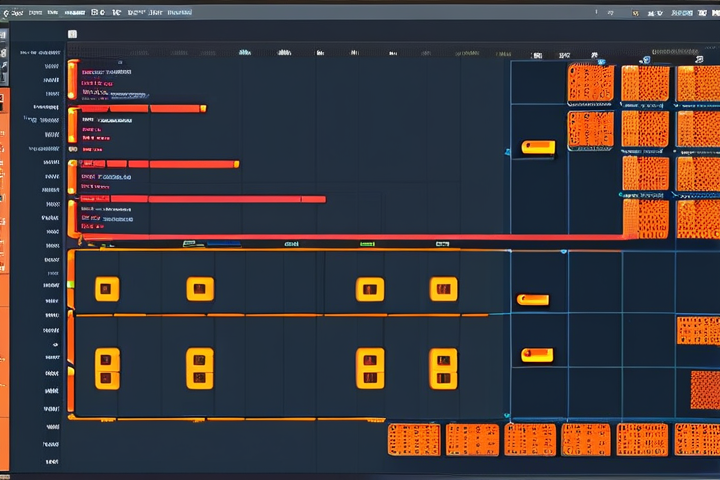Expand the first orange track group handle at top
The width and height of the screenshot is (720, 480).
click(72, 80)
